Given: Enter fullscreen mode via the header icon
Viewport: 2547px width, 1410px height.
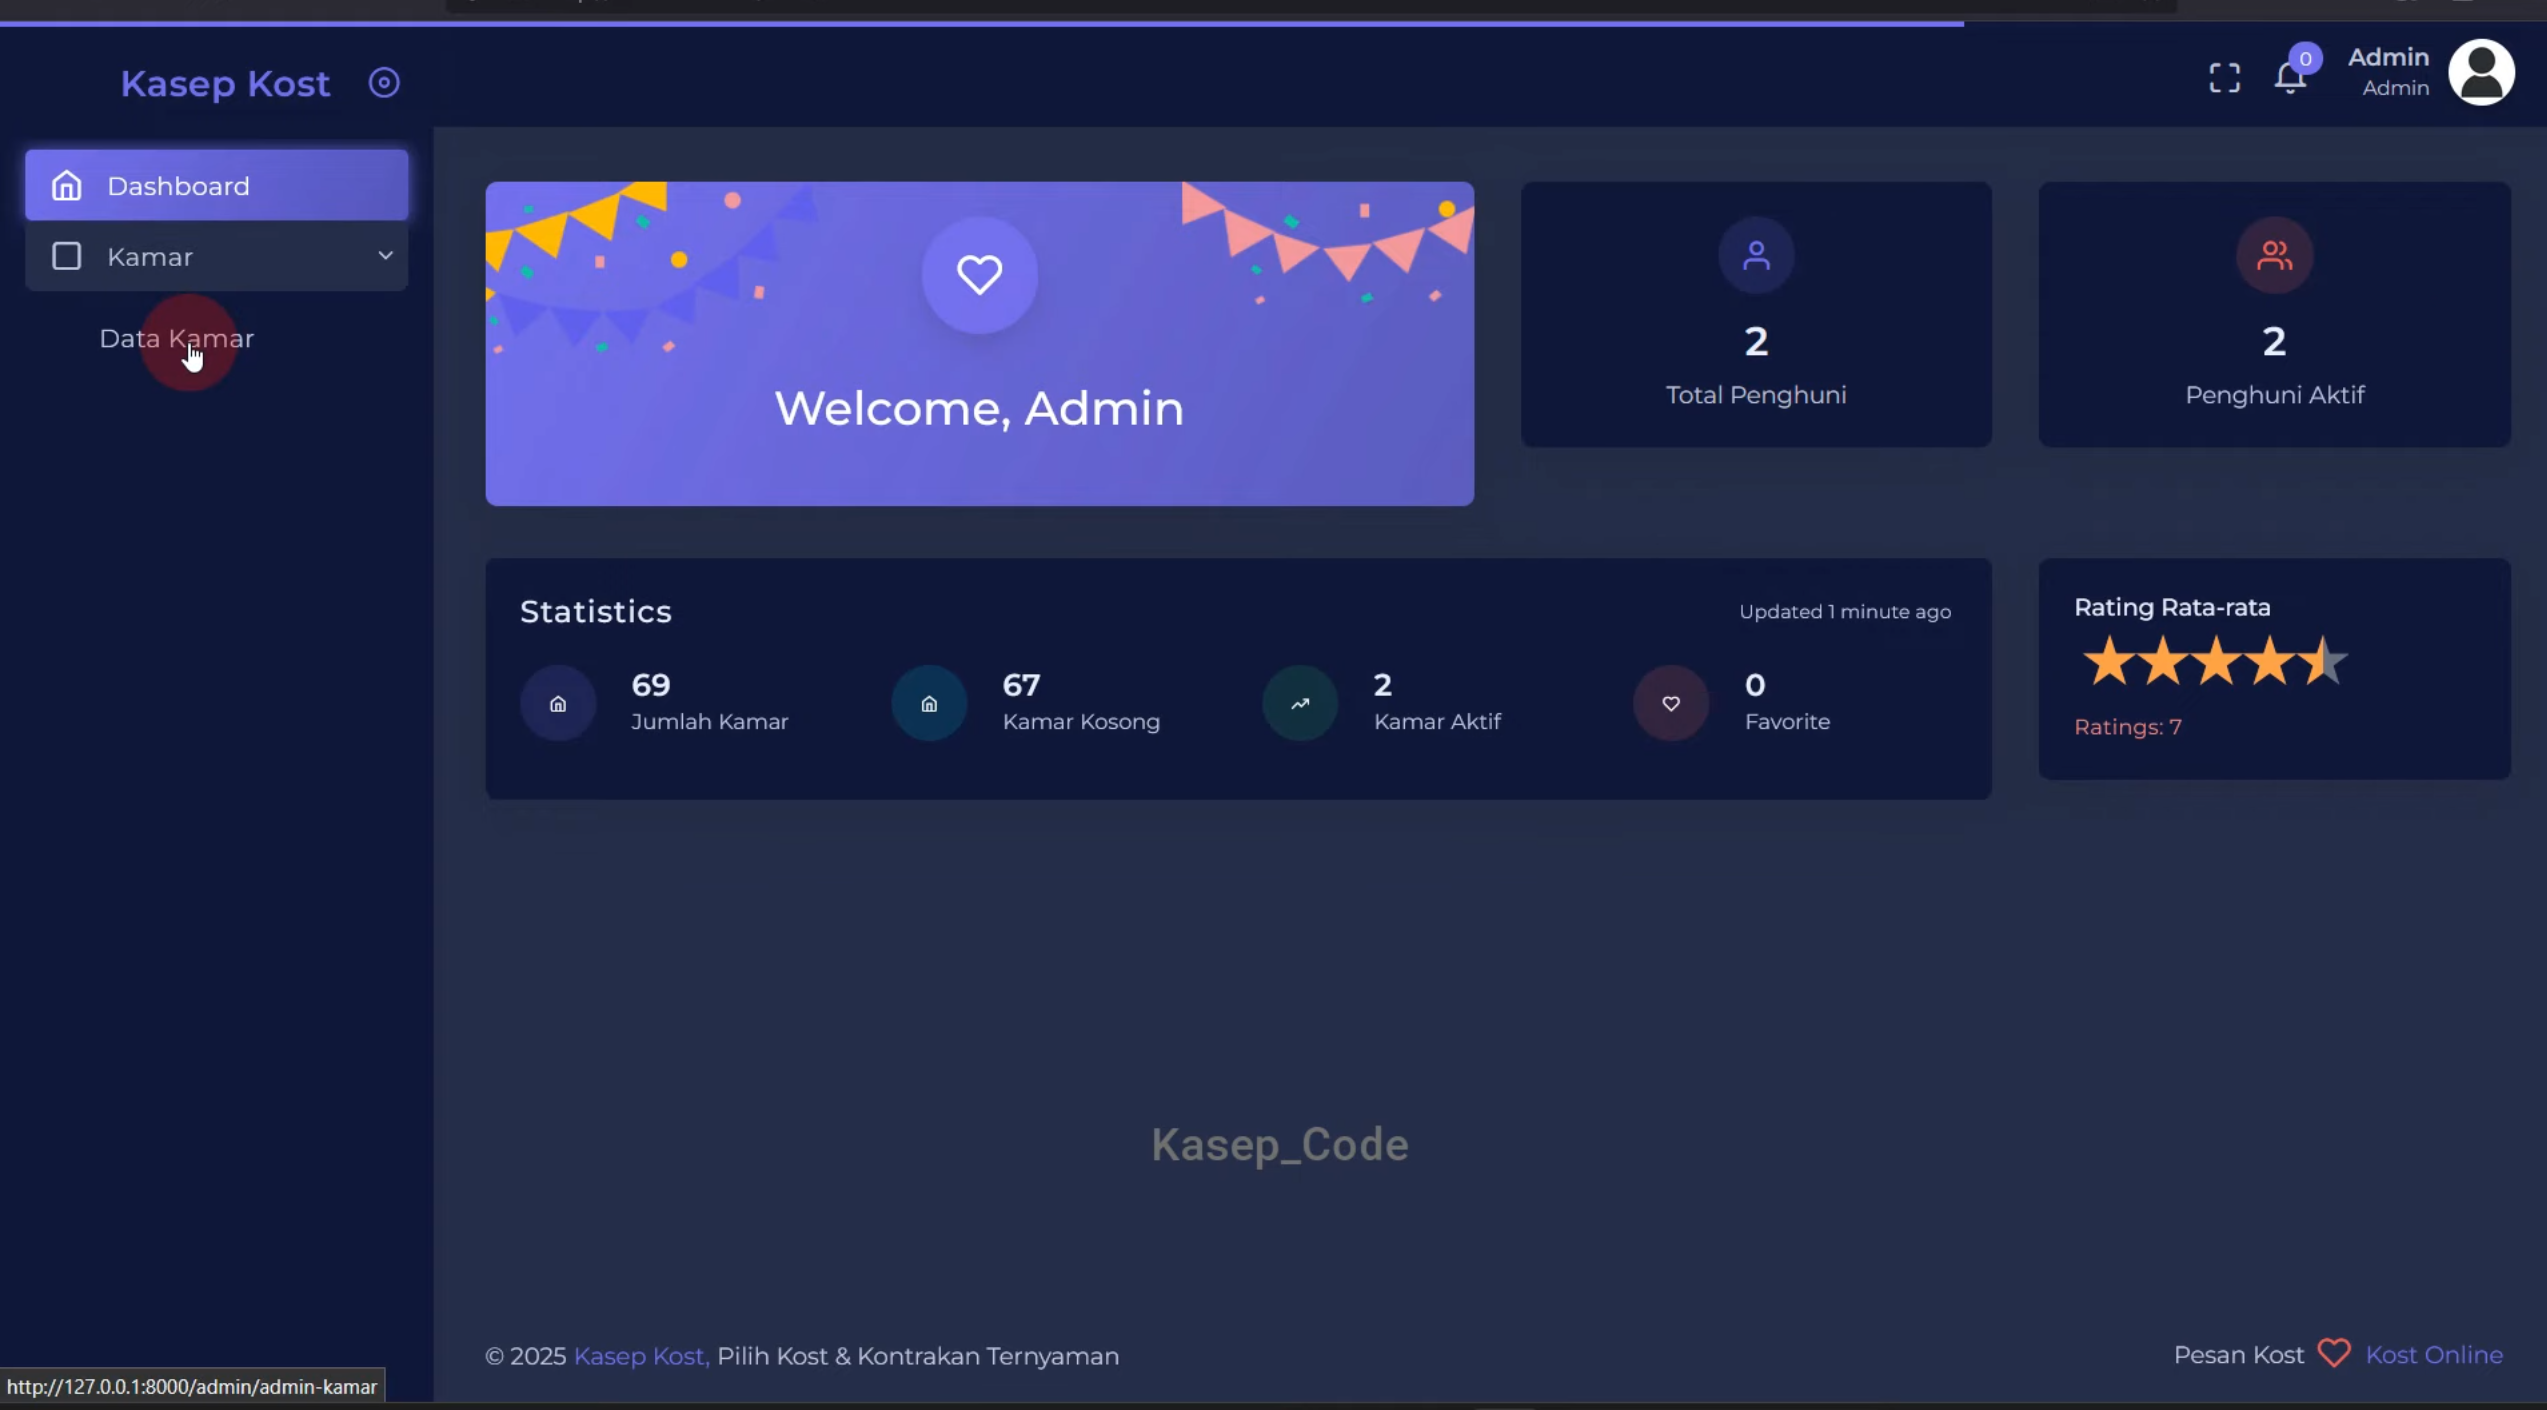Looking at the screenshot, I should [2224, 78].
